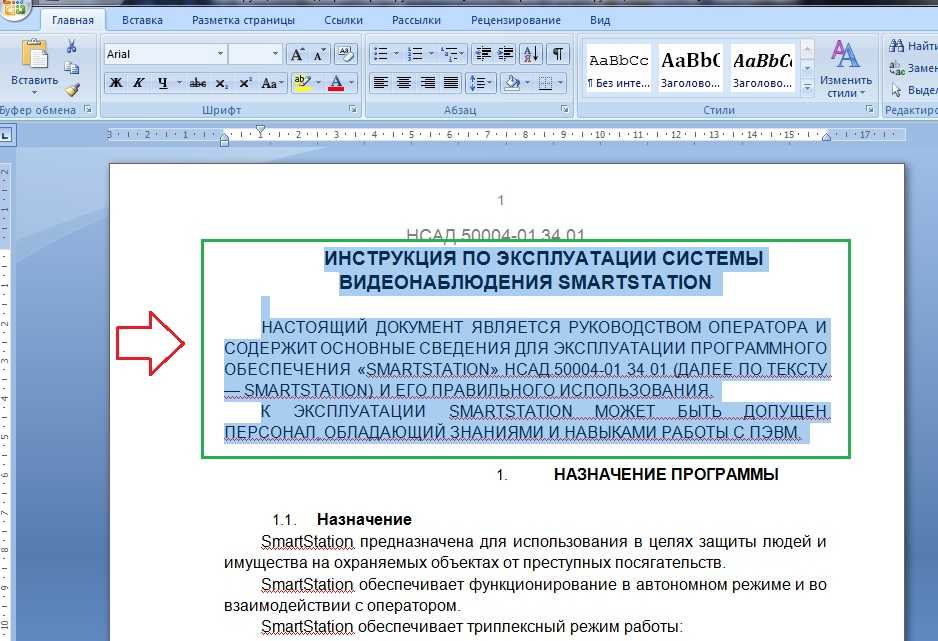Apply center paragraph alignment
The image size is (938, 641).
click(x=404, y=83)
